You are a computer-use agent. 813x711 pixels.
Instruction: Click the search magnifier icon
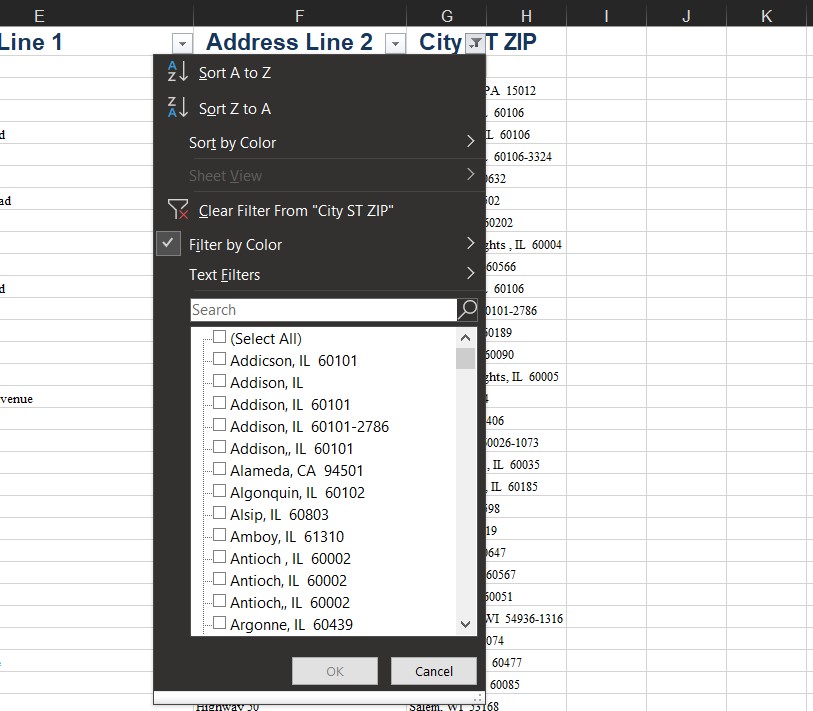(467, 310)
